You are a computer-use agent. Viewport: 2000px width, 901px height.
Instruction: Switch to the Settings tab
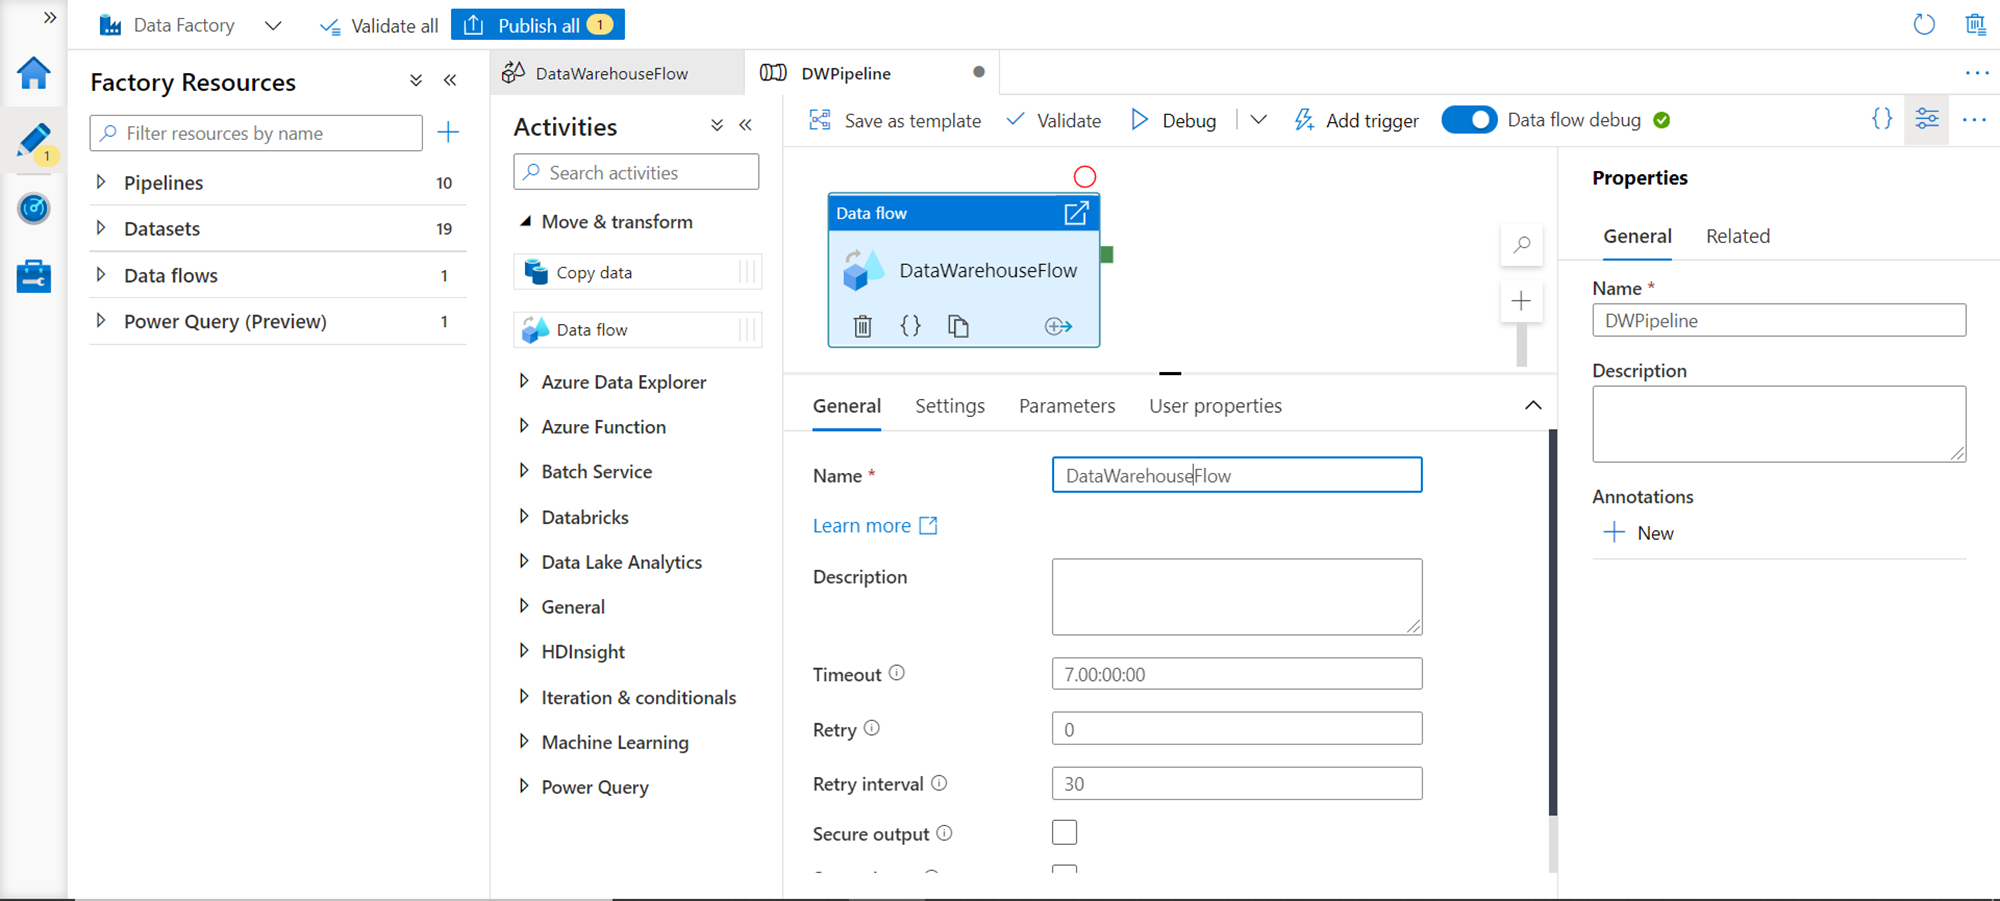click(x=949, y=406)
